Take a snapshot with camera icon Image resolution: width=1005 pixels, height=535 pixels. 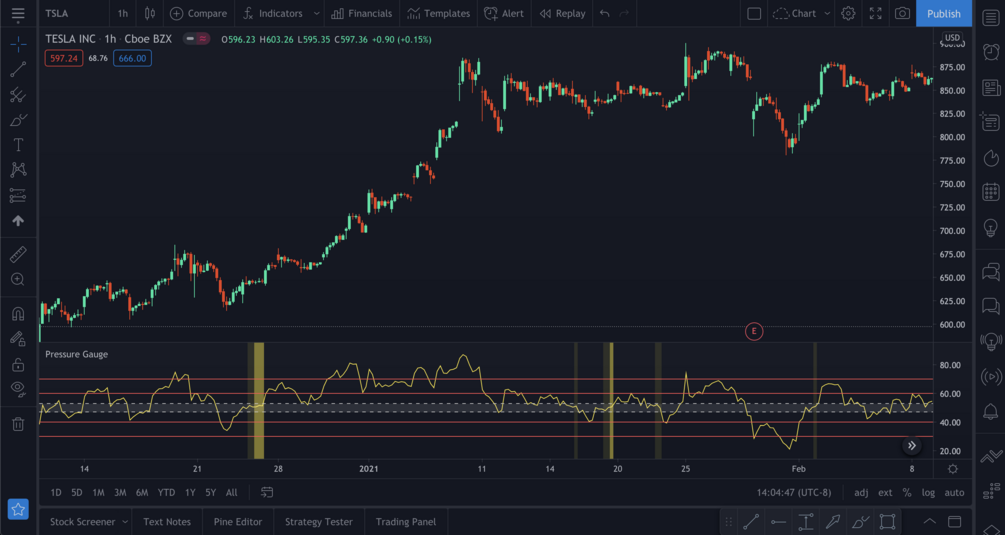pos(902,13)
